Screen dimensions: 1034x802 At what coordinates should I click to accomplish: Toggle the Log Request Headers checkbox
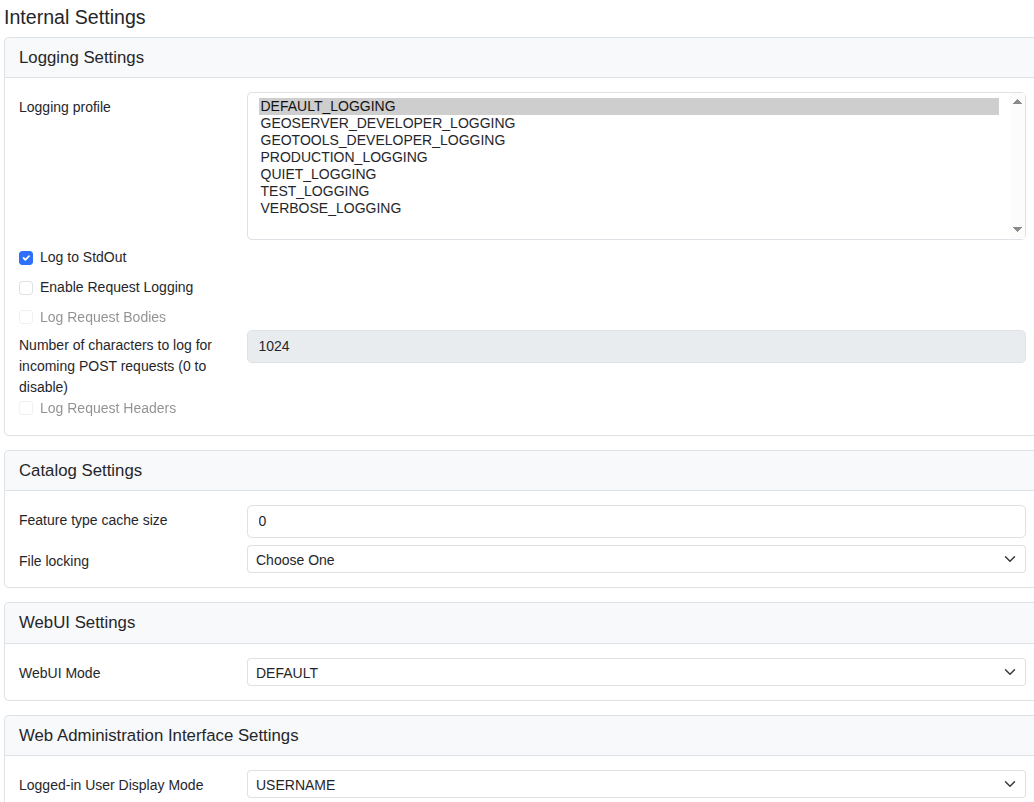[x=26, y=409]
